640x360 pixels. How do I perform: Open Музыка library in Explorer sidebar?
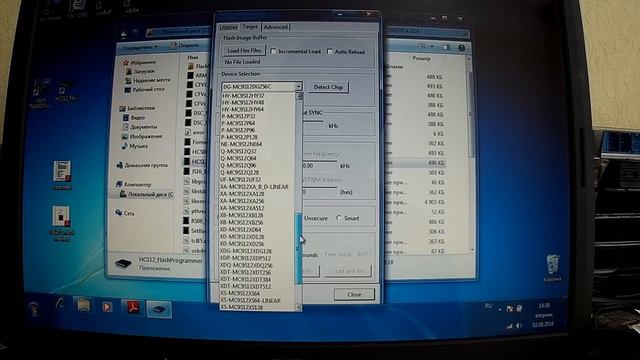pos(135,146)
